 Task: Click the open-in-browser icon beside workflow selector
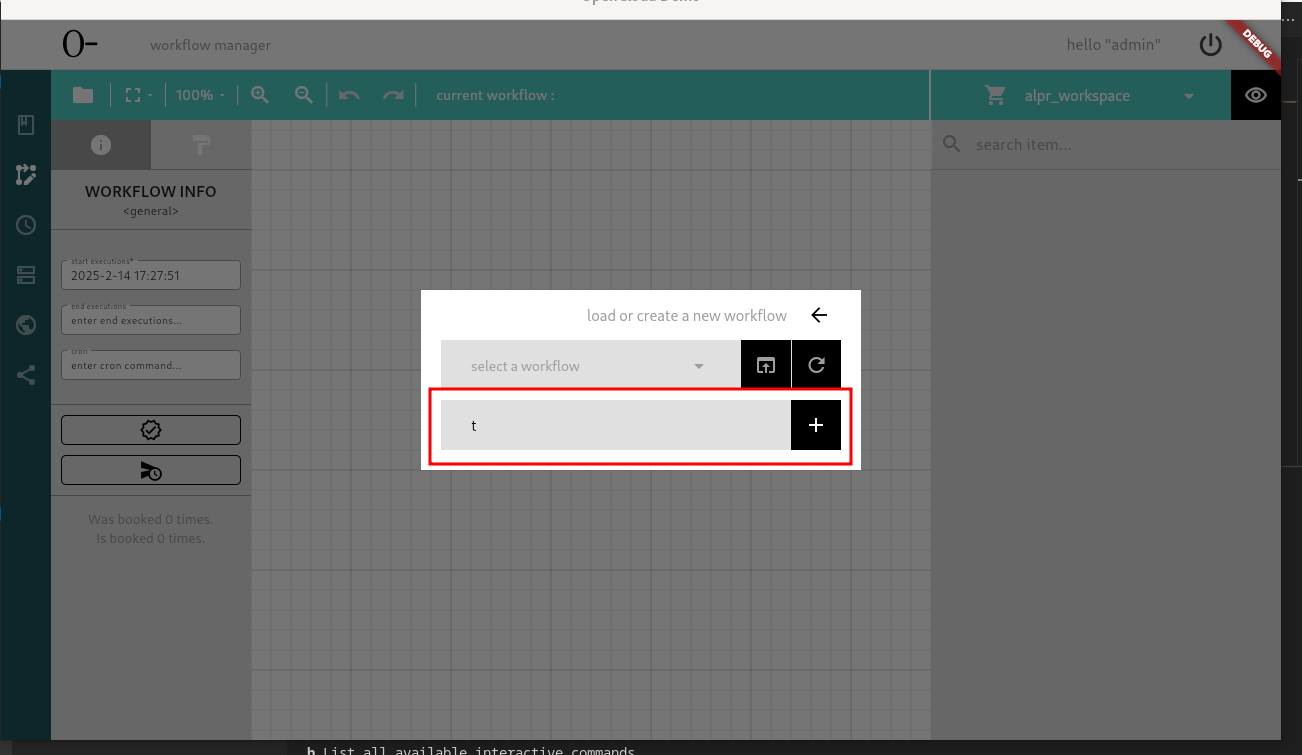(765, 365)
